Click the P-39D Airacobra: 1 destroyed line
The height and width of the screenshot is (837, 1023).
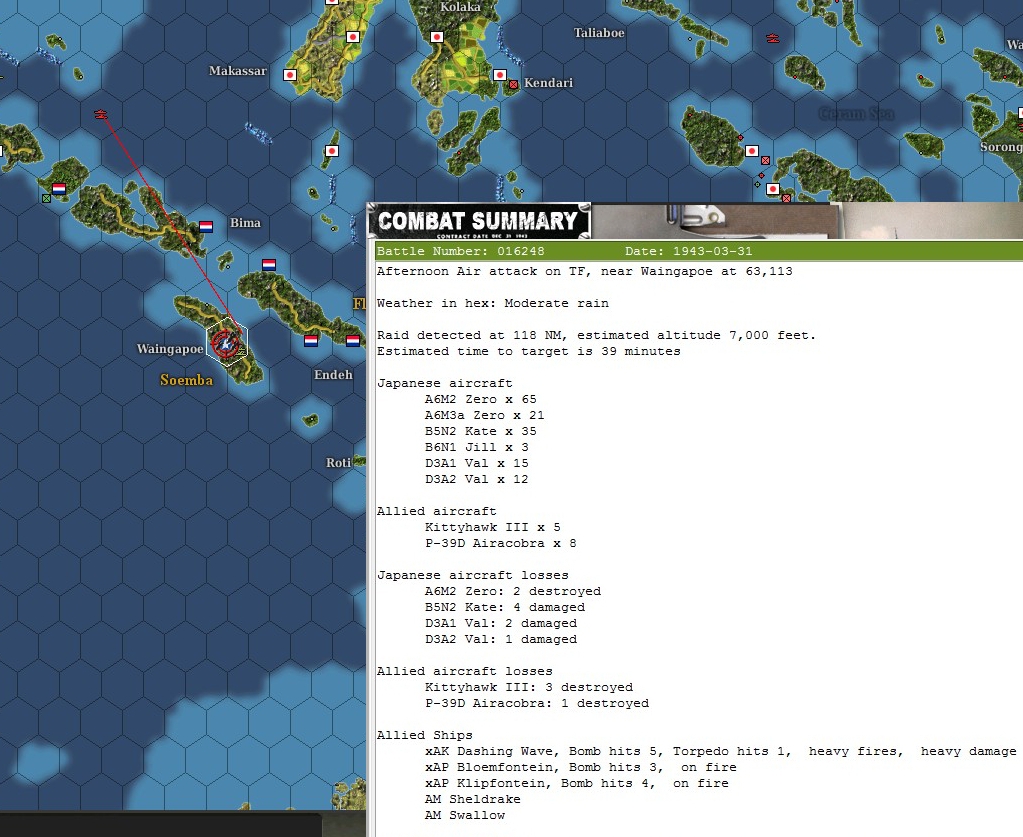[537, 703]
